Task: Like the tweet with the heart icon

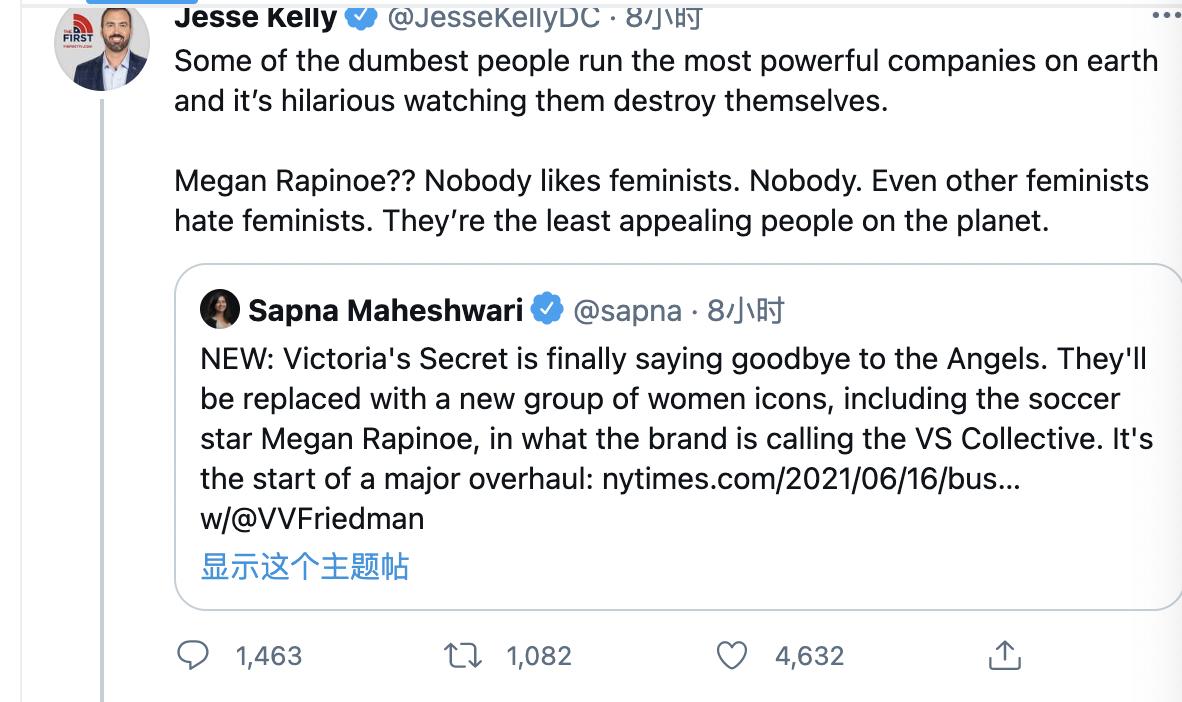Action: point(733,655)
